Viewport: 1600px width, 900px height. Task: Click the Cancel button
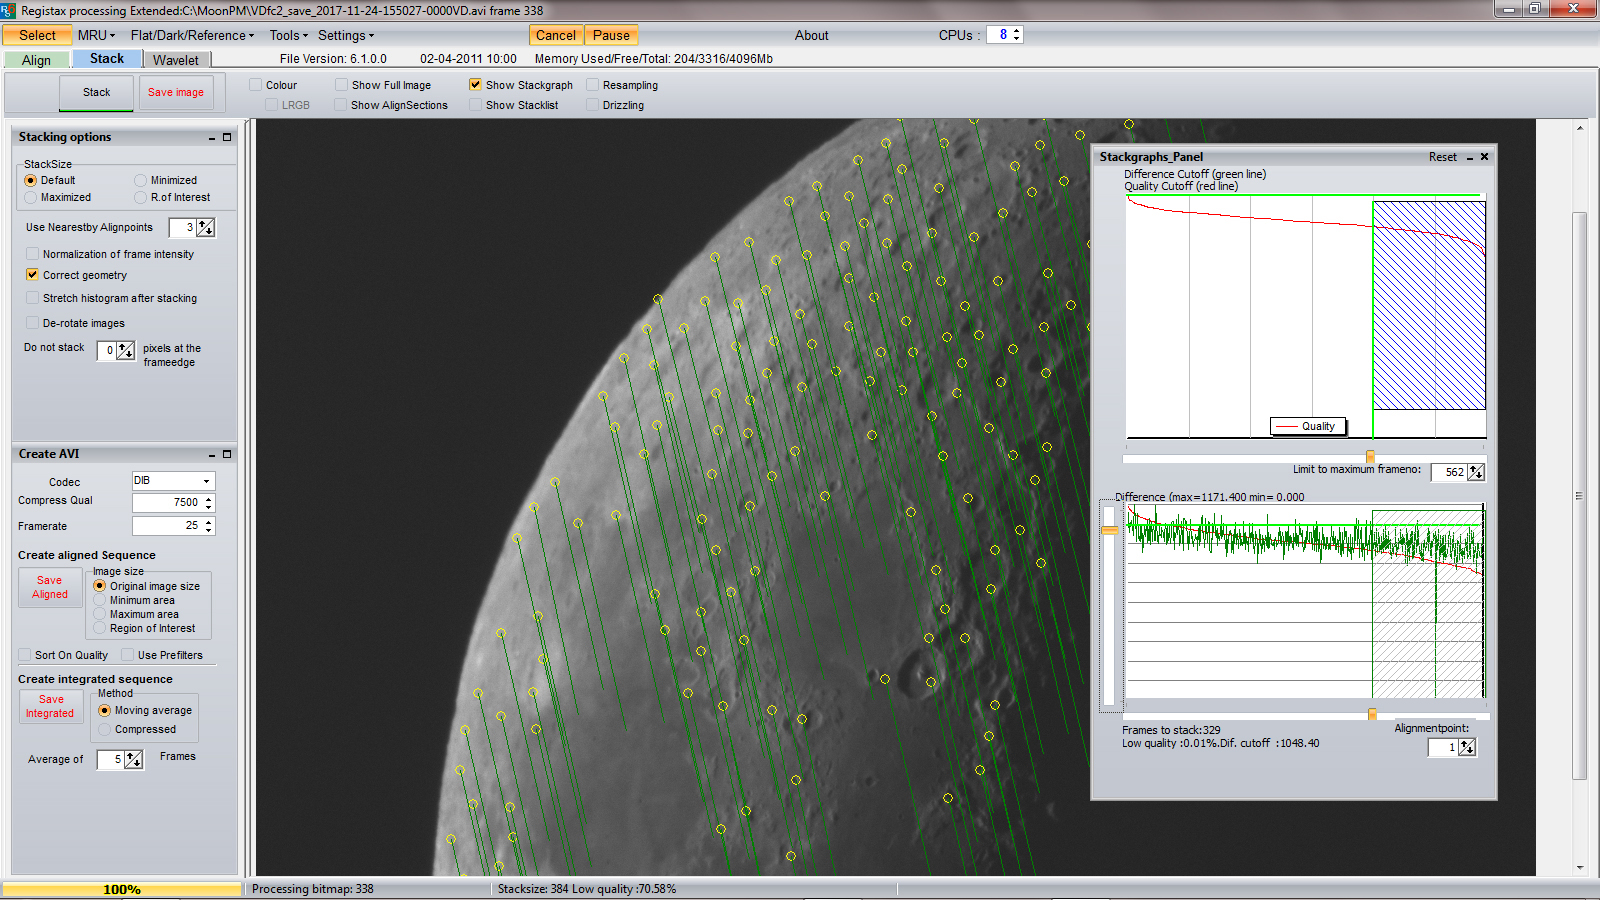tap(556, 35)
